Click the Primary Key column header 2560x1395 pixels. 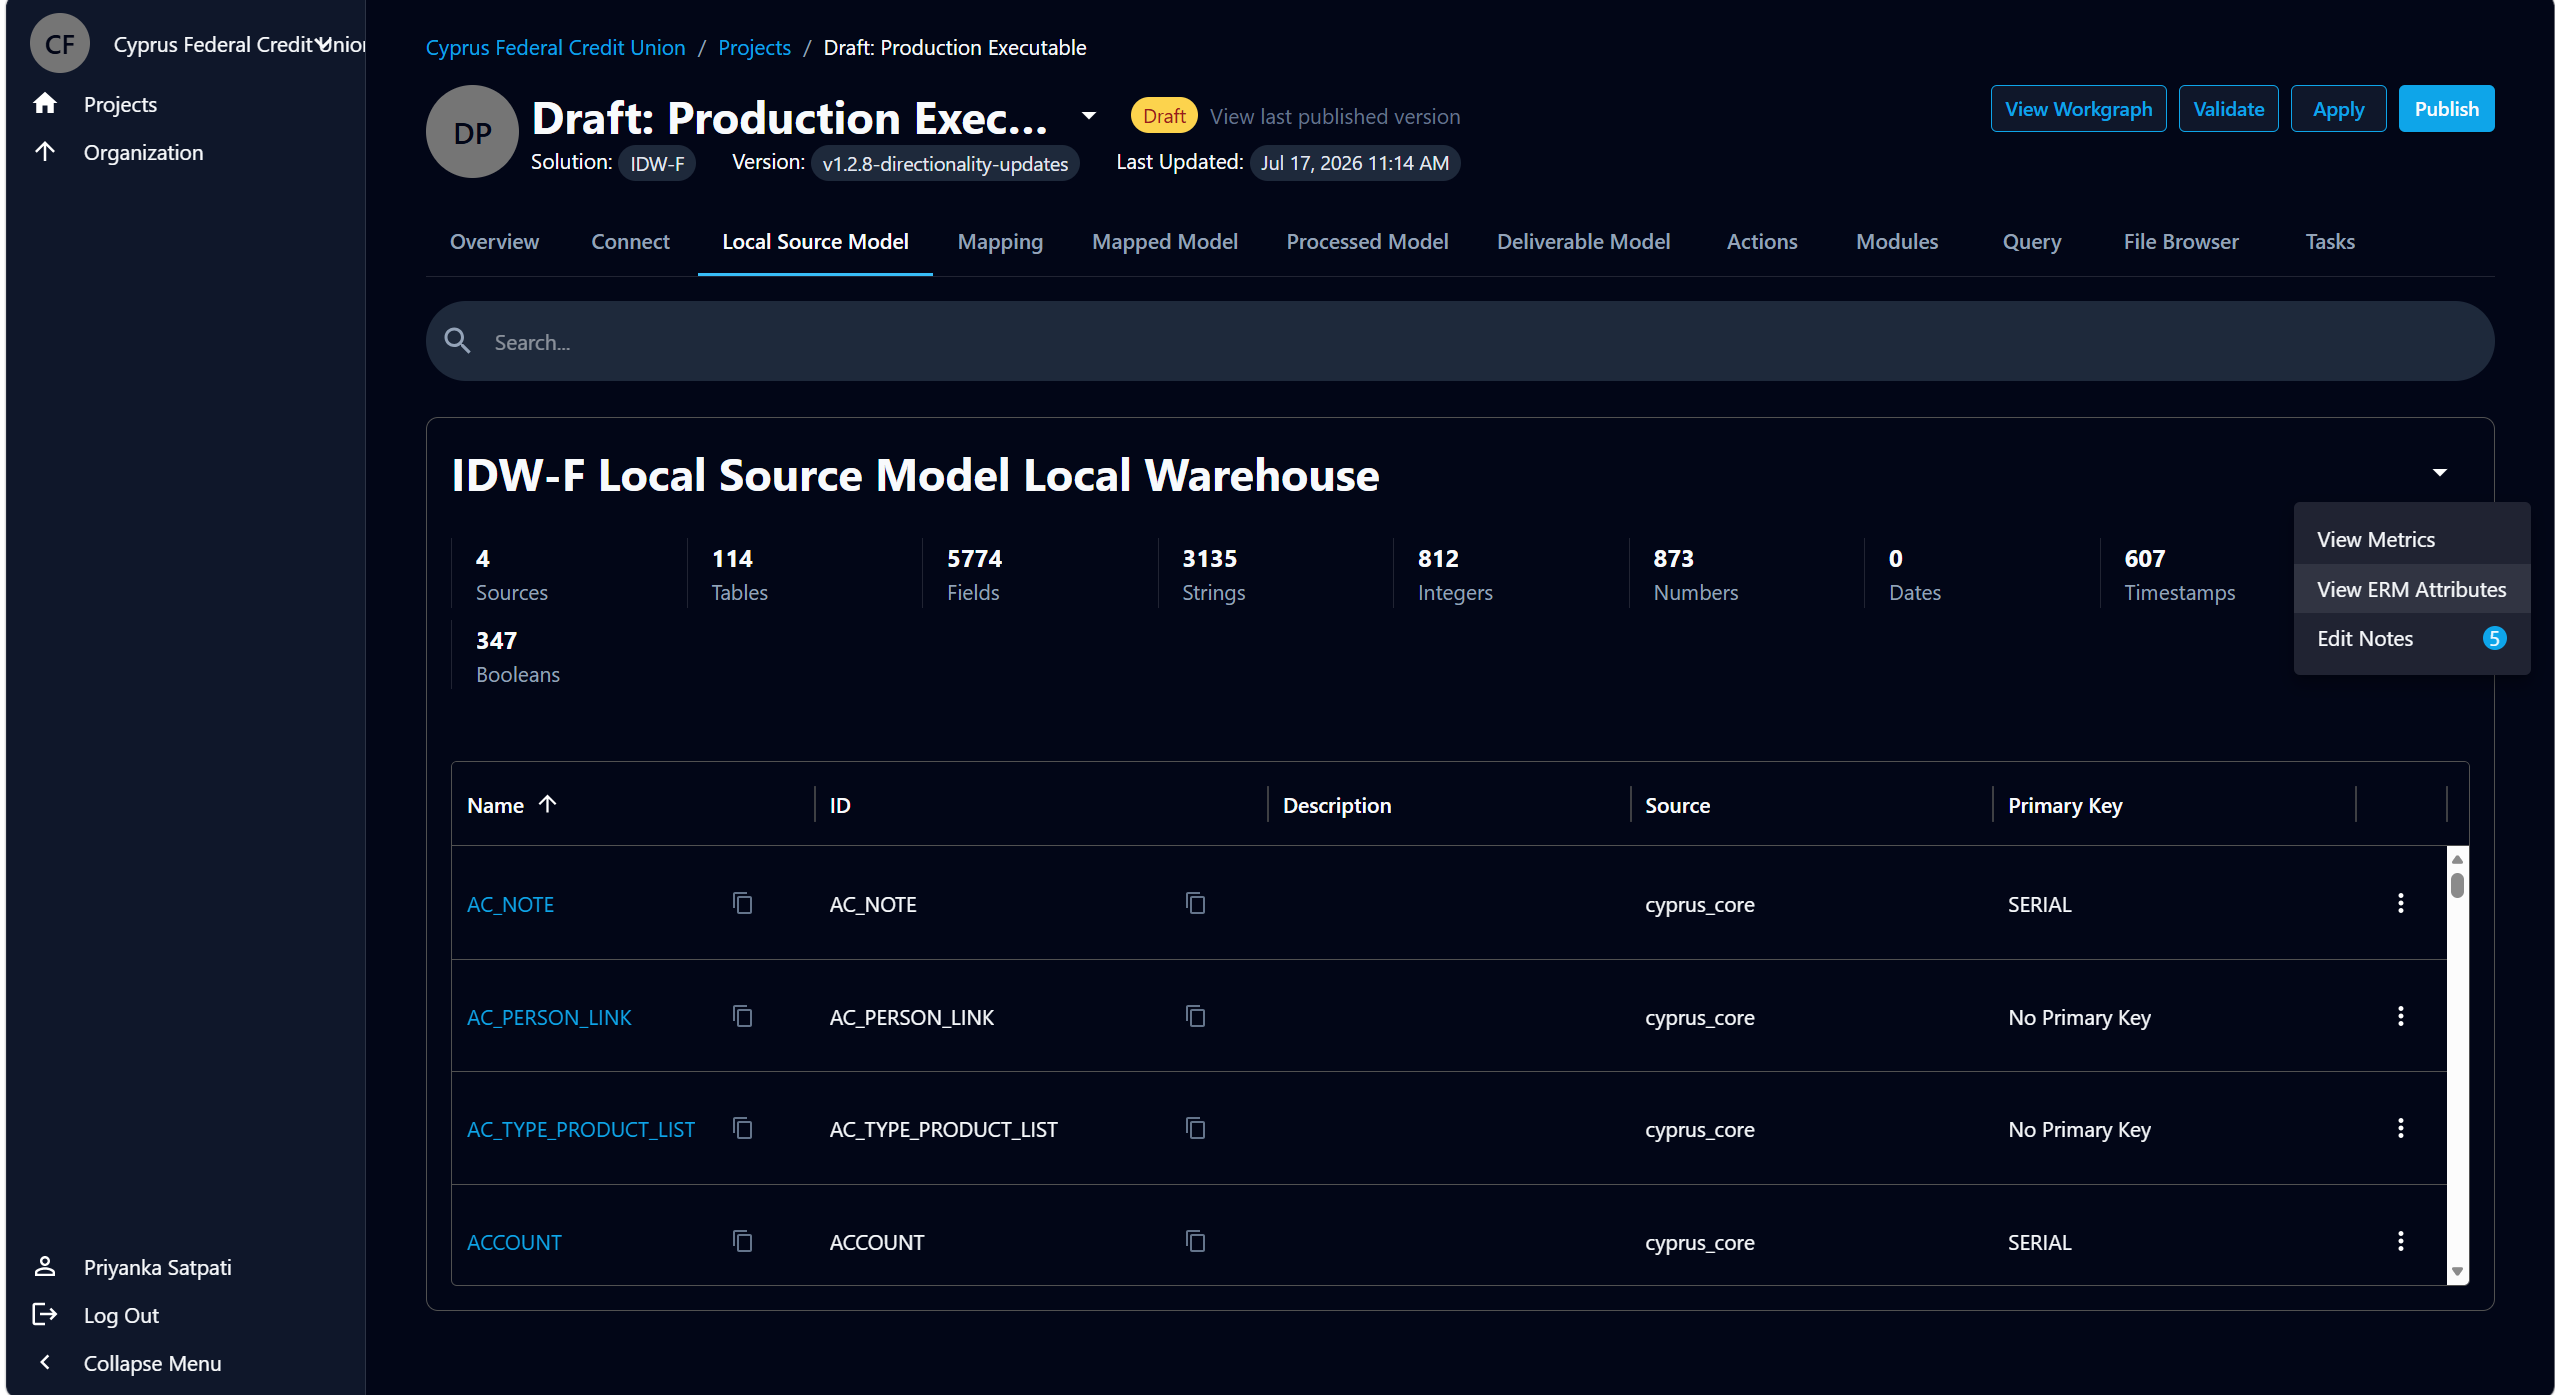coord(2064,805)
